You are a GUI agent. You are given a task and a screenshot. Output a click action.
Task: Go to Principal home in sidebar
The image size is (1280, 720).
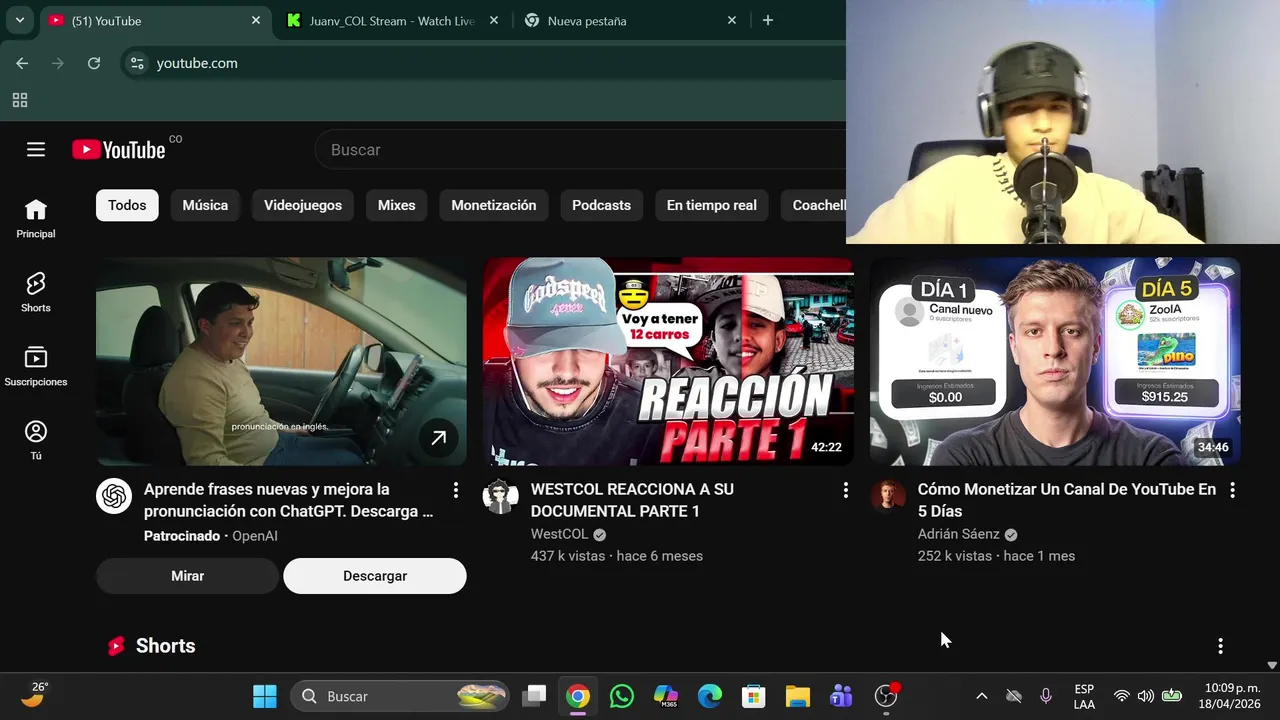36,218
